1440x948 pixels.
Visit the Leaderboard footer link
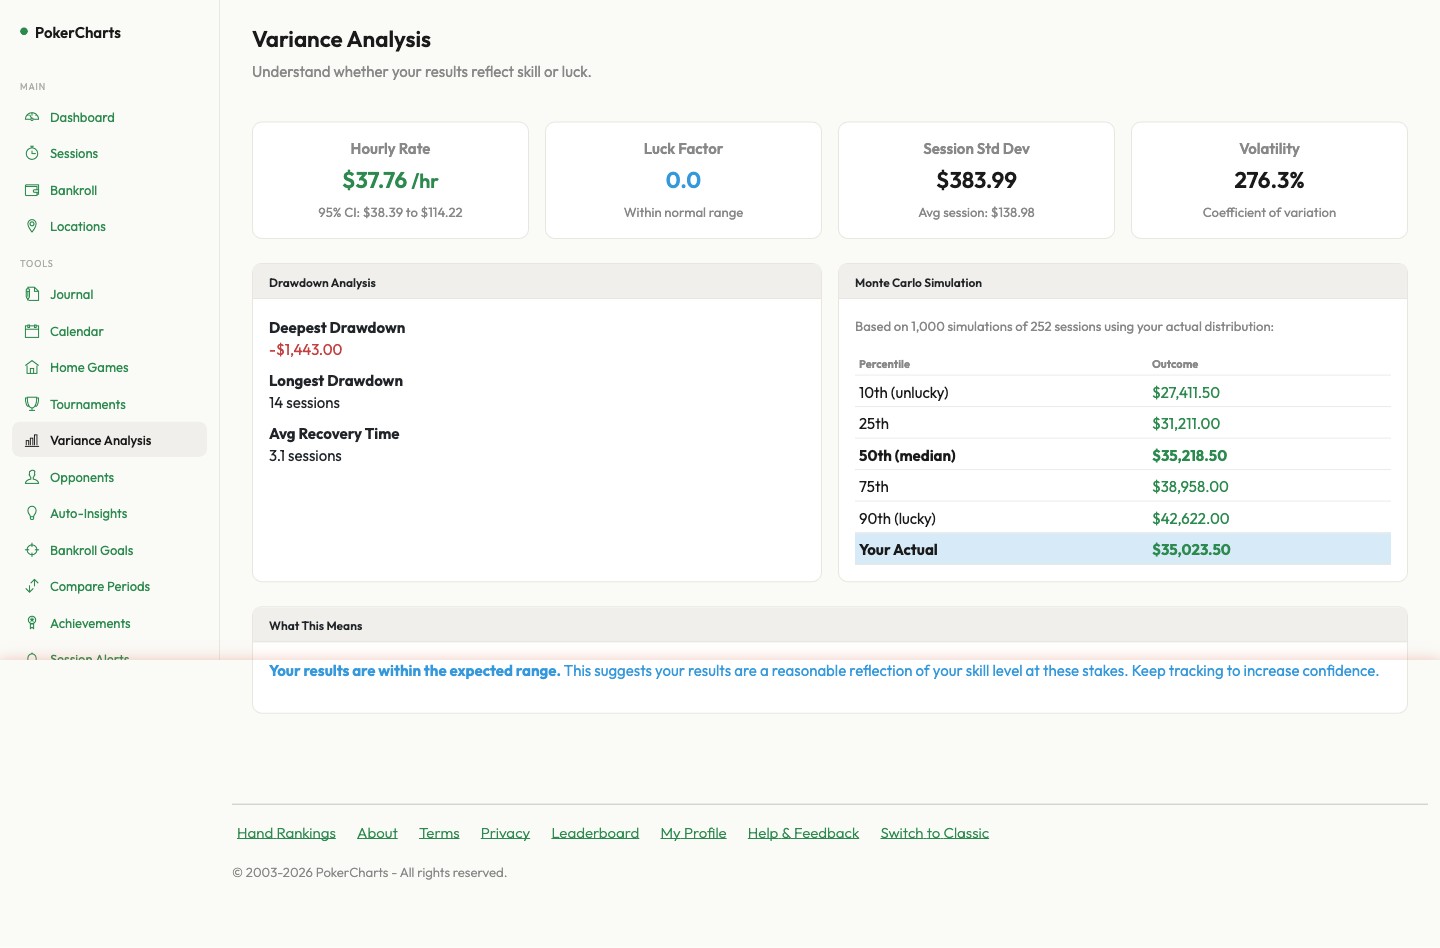(595, 833)
